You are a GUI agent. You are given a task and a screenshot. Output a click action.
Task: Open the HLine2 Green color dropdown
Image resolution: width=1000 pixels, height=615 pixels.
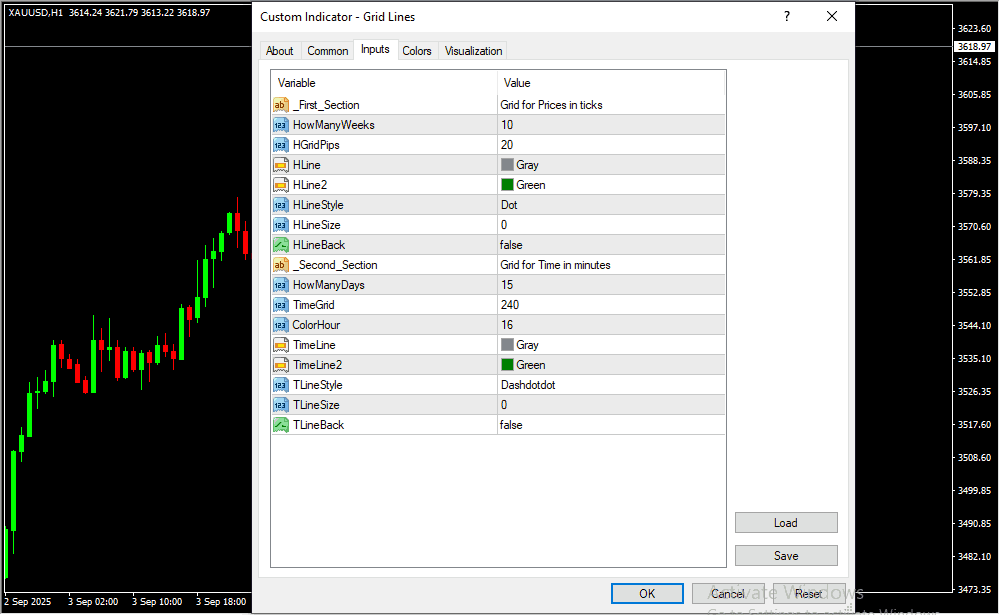[x=610, y=185]
